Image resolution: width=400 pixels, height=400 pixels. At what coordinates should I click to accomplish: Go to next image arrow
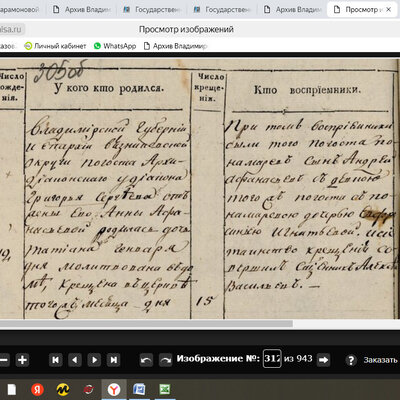coord(94,360)
